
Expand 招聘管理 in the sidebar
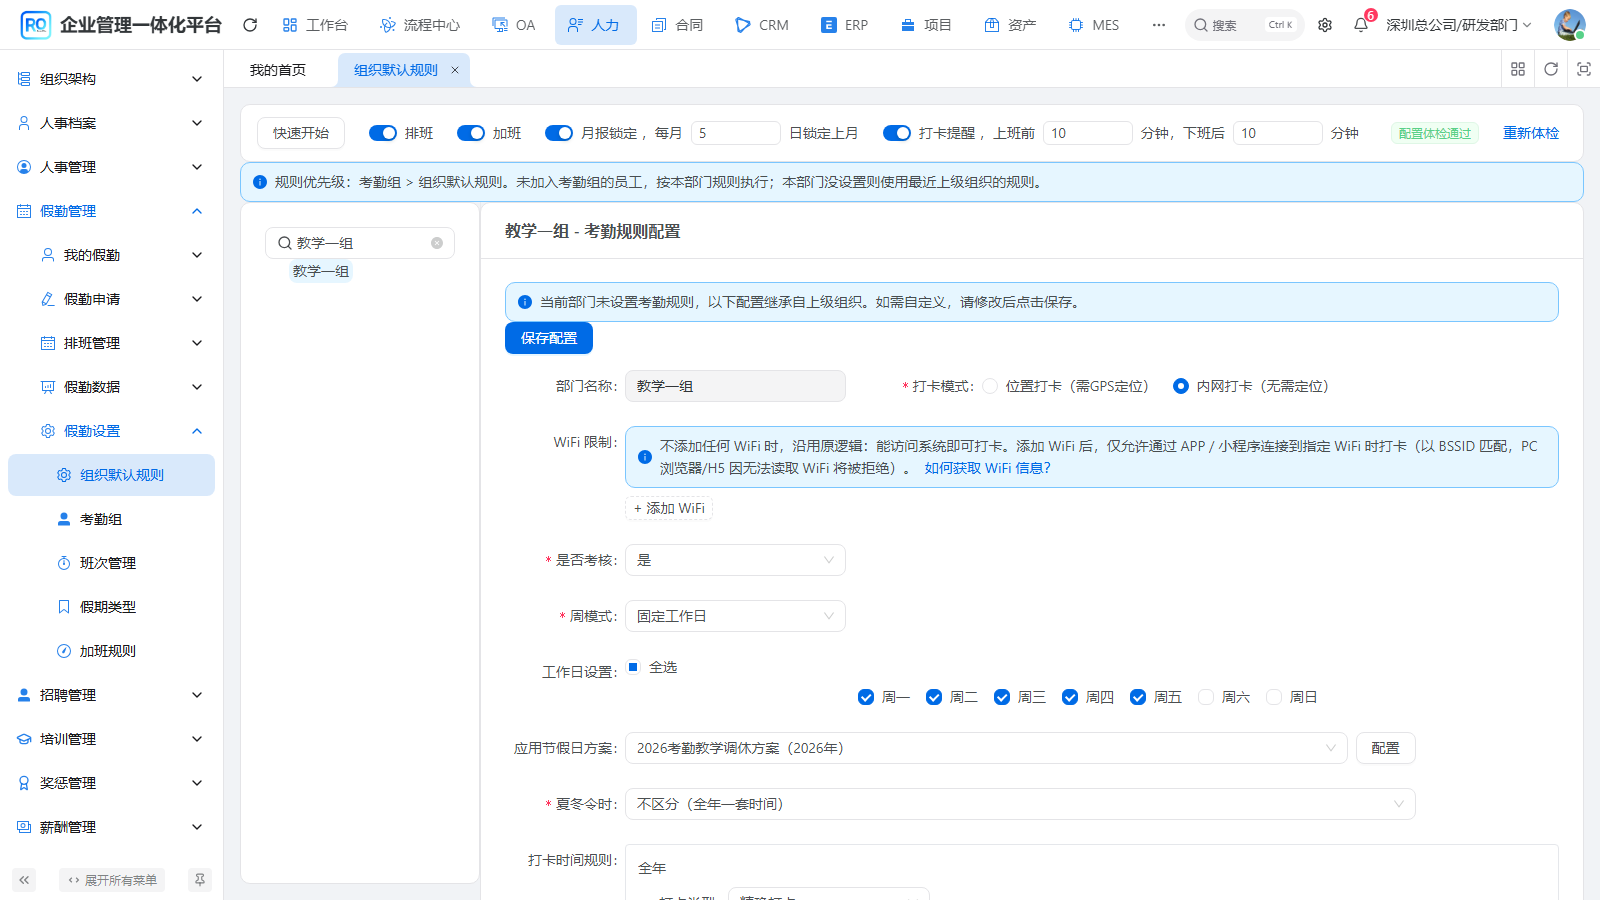(112, 695)
